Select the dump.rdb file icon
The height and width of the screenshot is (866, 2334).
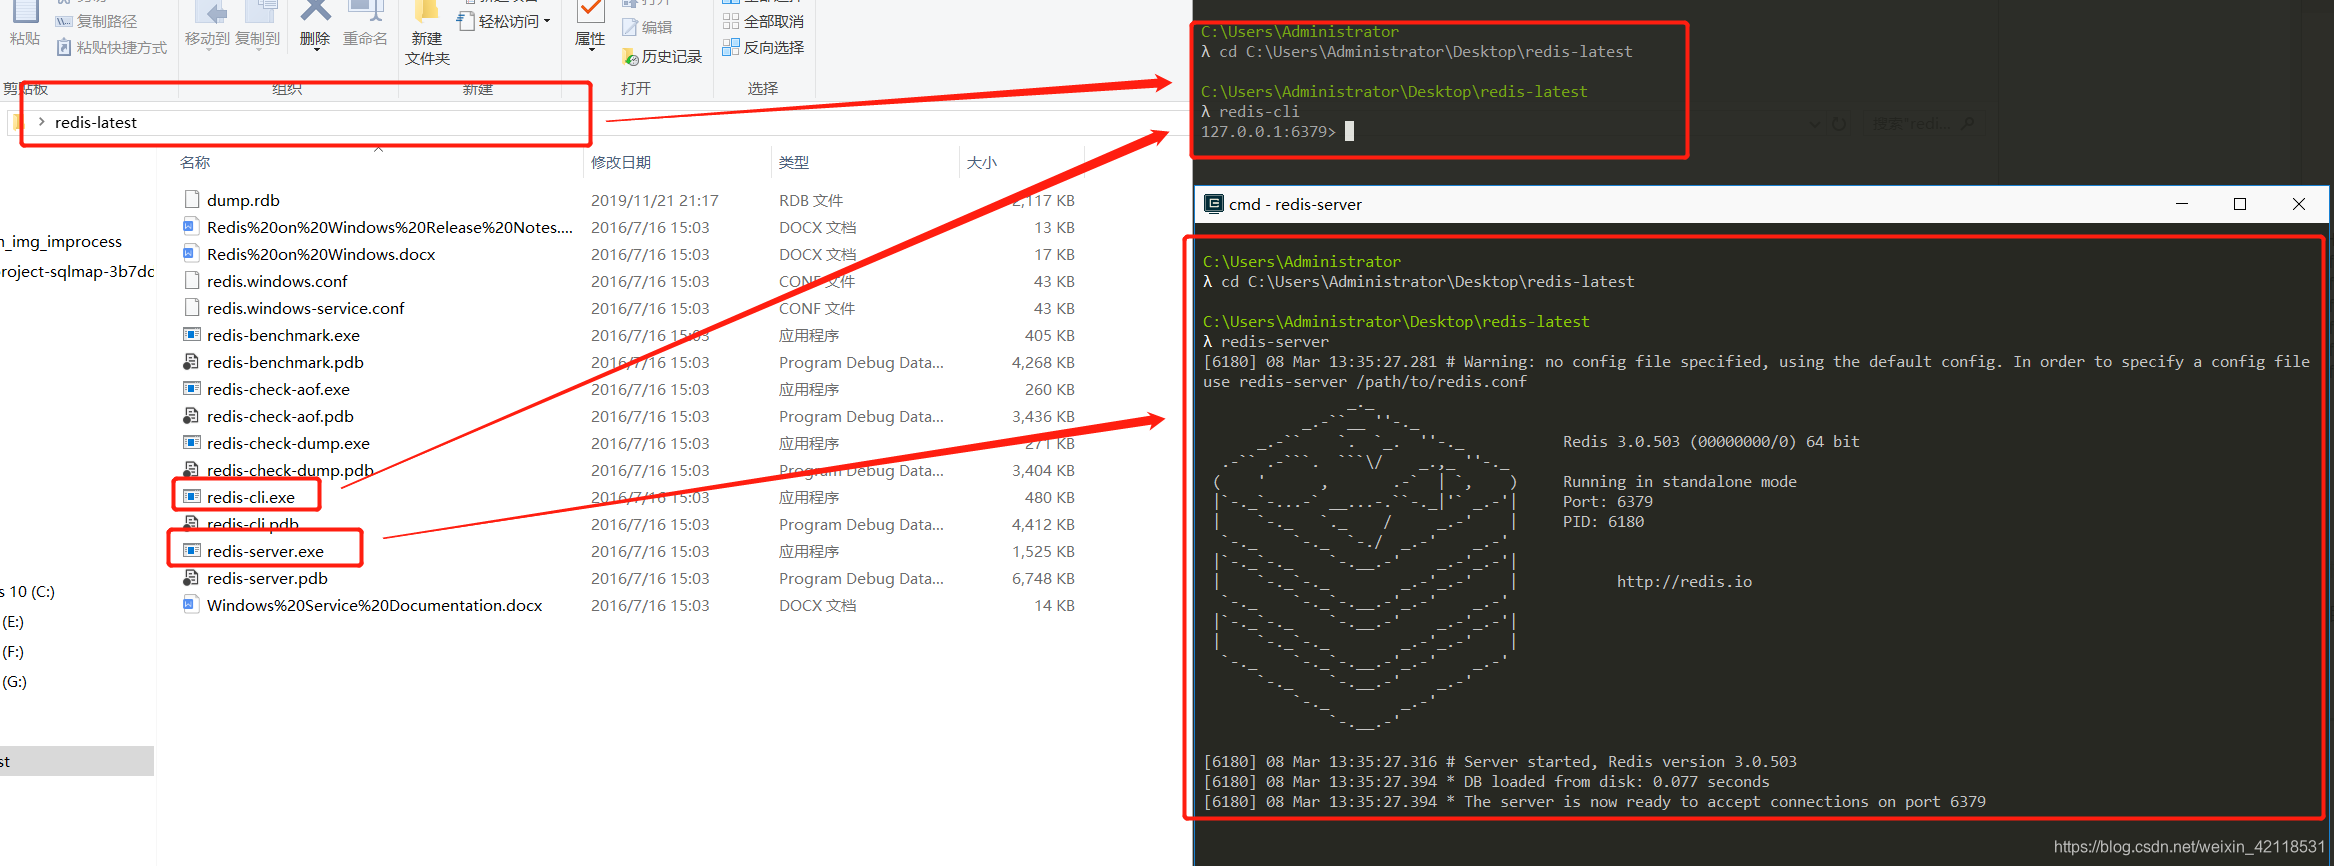pyautogui.click(x=192, y=200)
